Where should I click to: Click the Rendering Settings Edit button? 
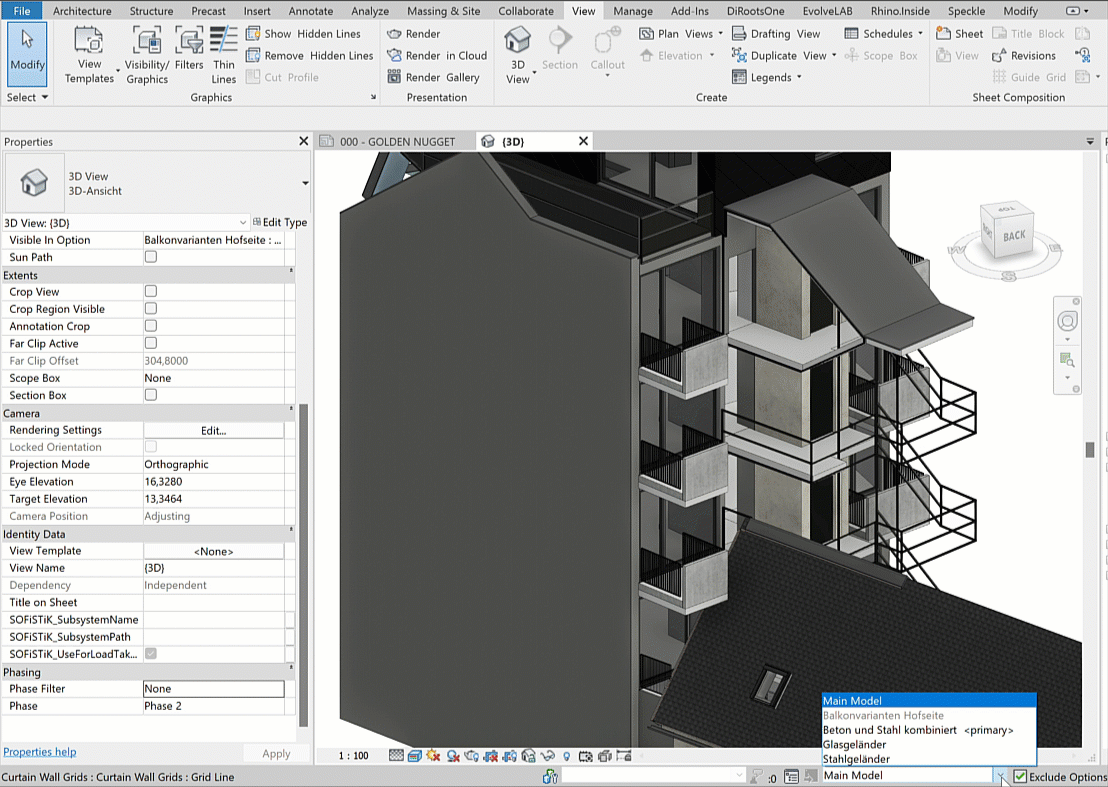click(213, 430)
